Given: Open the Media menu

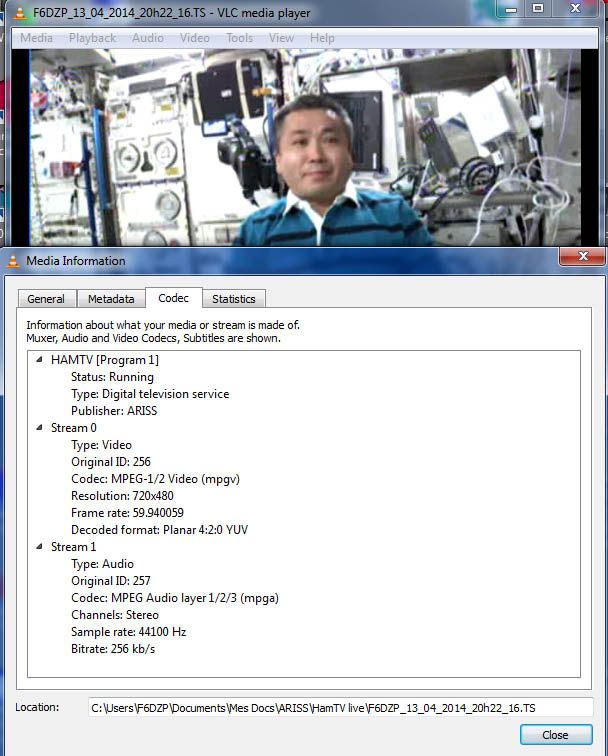Looking at the screenshot, I should click(x=37, y=38).
